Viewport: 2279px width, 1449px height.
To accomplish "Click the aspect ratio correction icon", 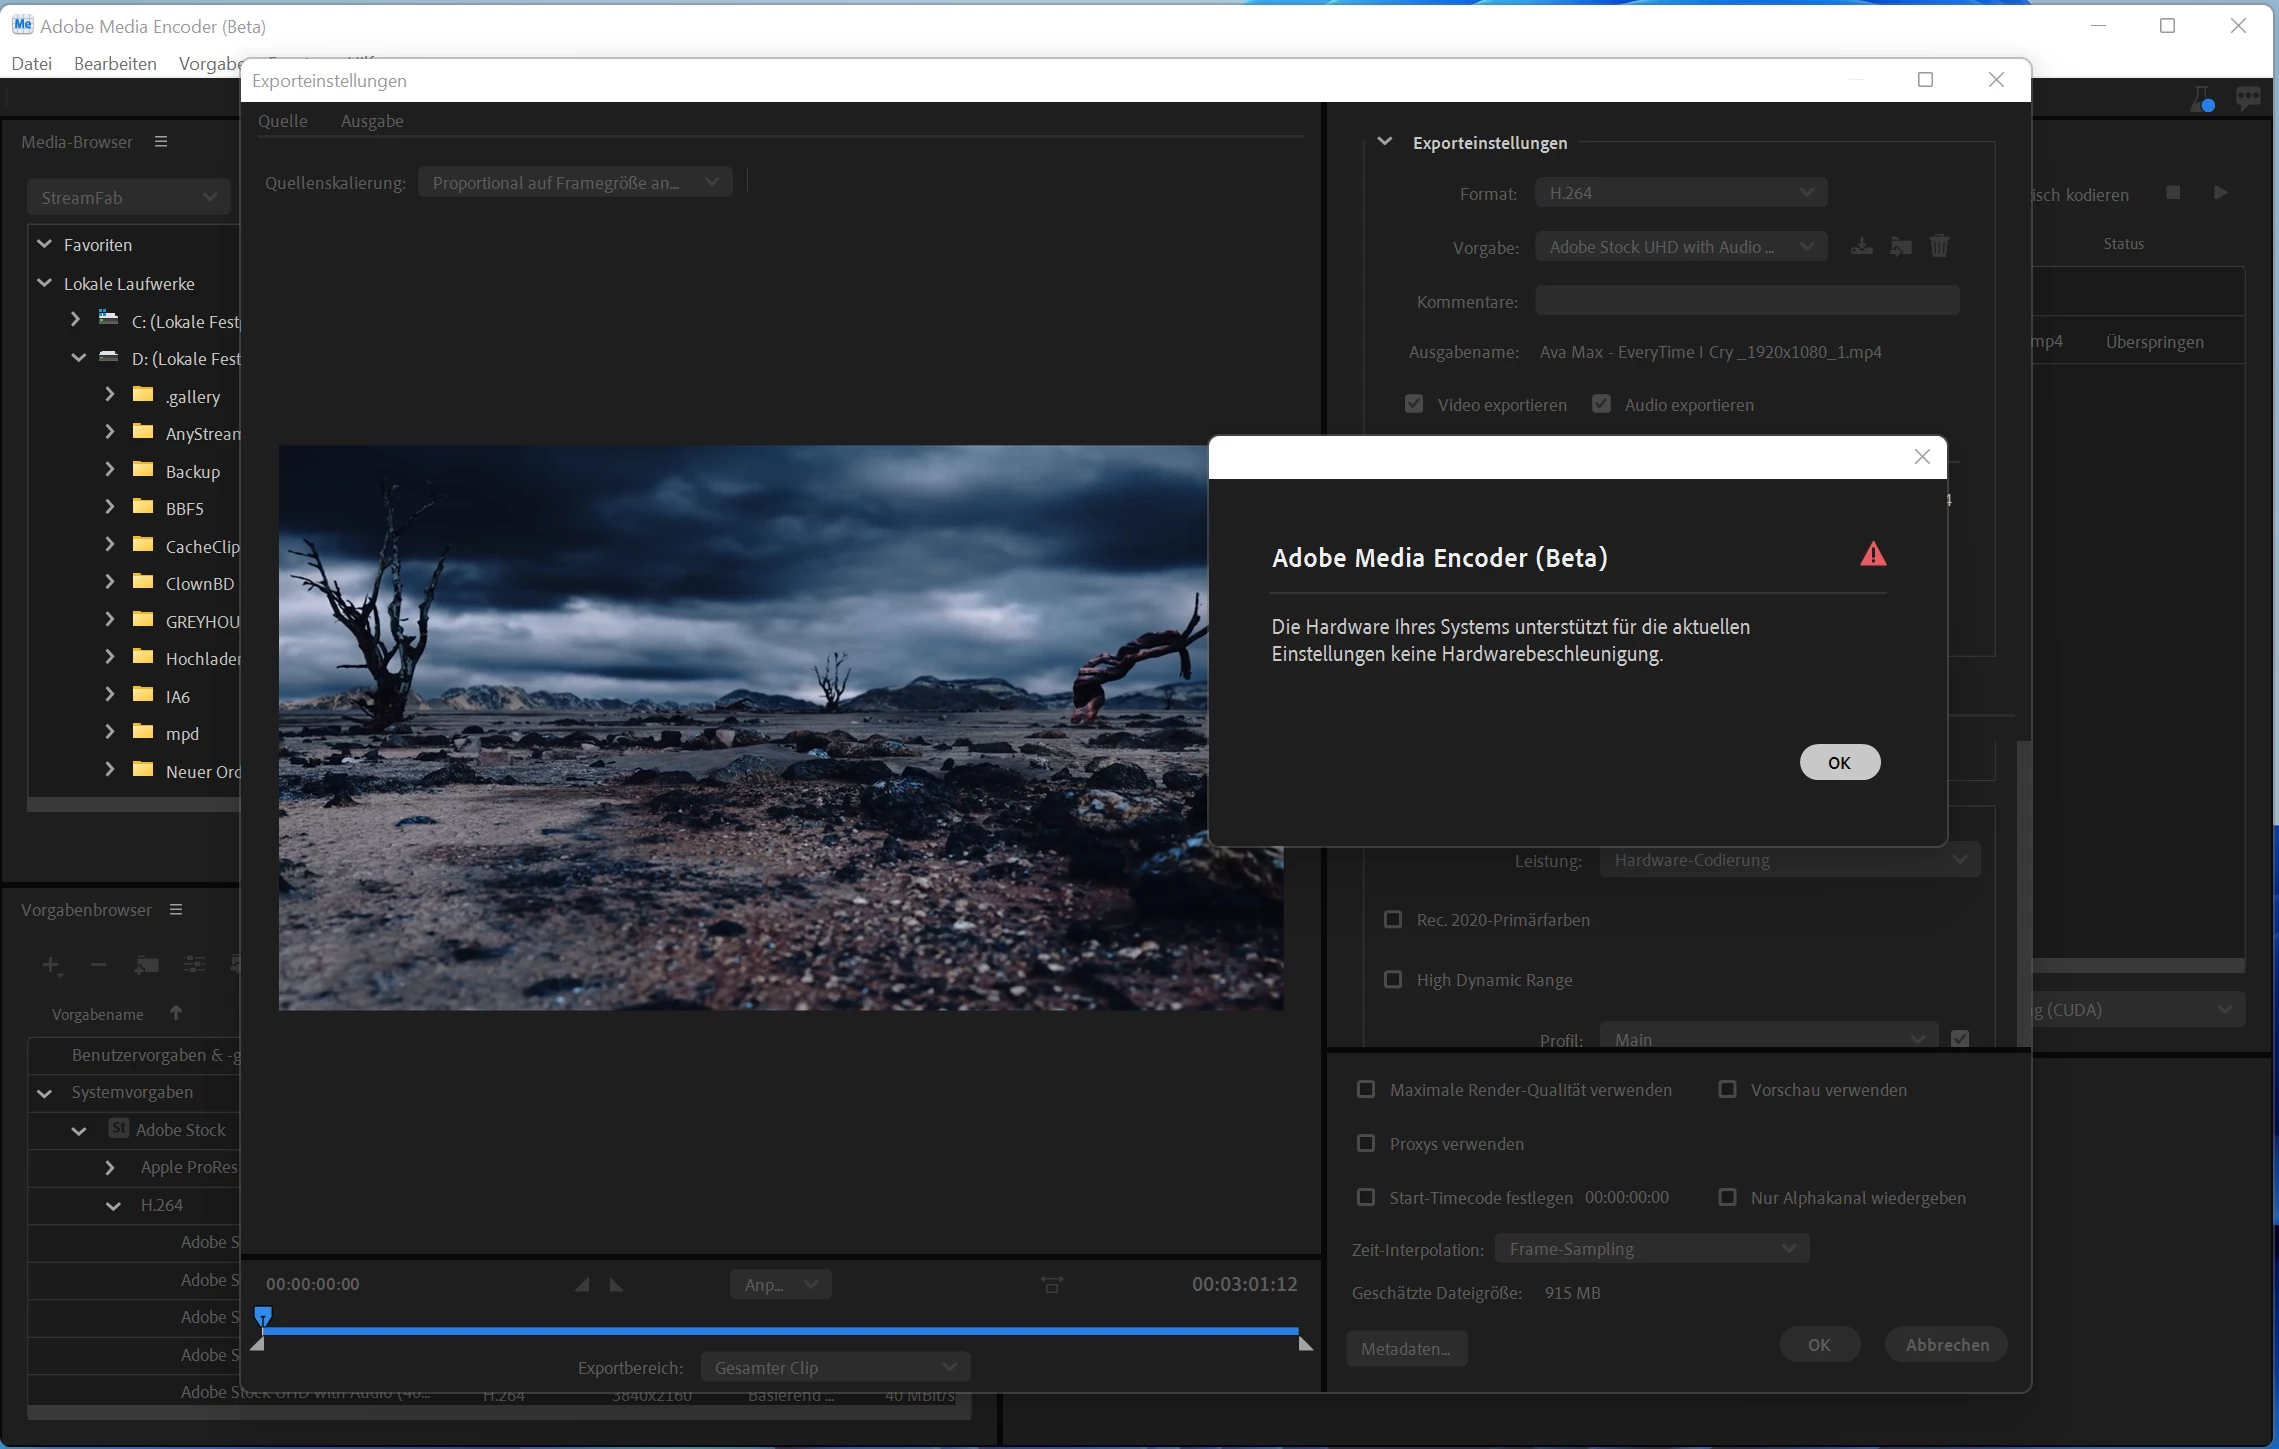I will click(1052, 1285).
